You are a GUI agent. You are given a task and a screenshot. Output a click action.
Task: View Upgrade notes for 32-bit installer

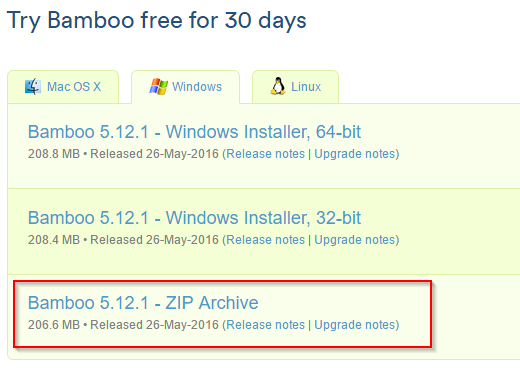coord(355,240)
